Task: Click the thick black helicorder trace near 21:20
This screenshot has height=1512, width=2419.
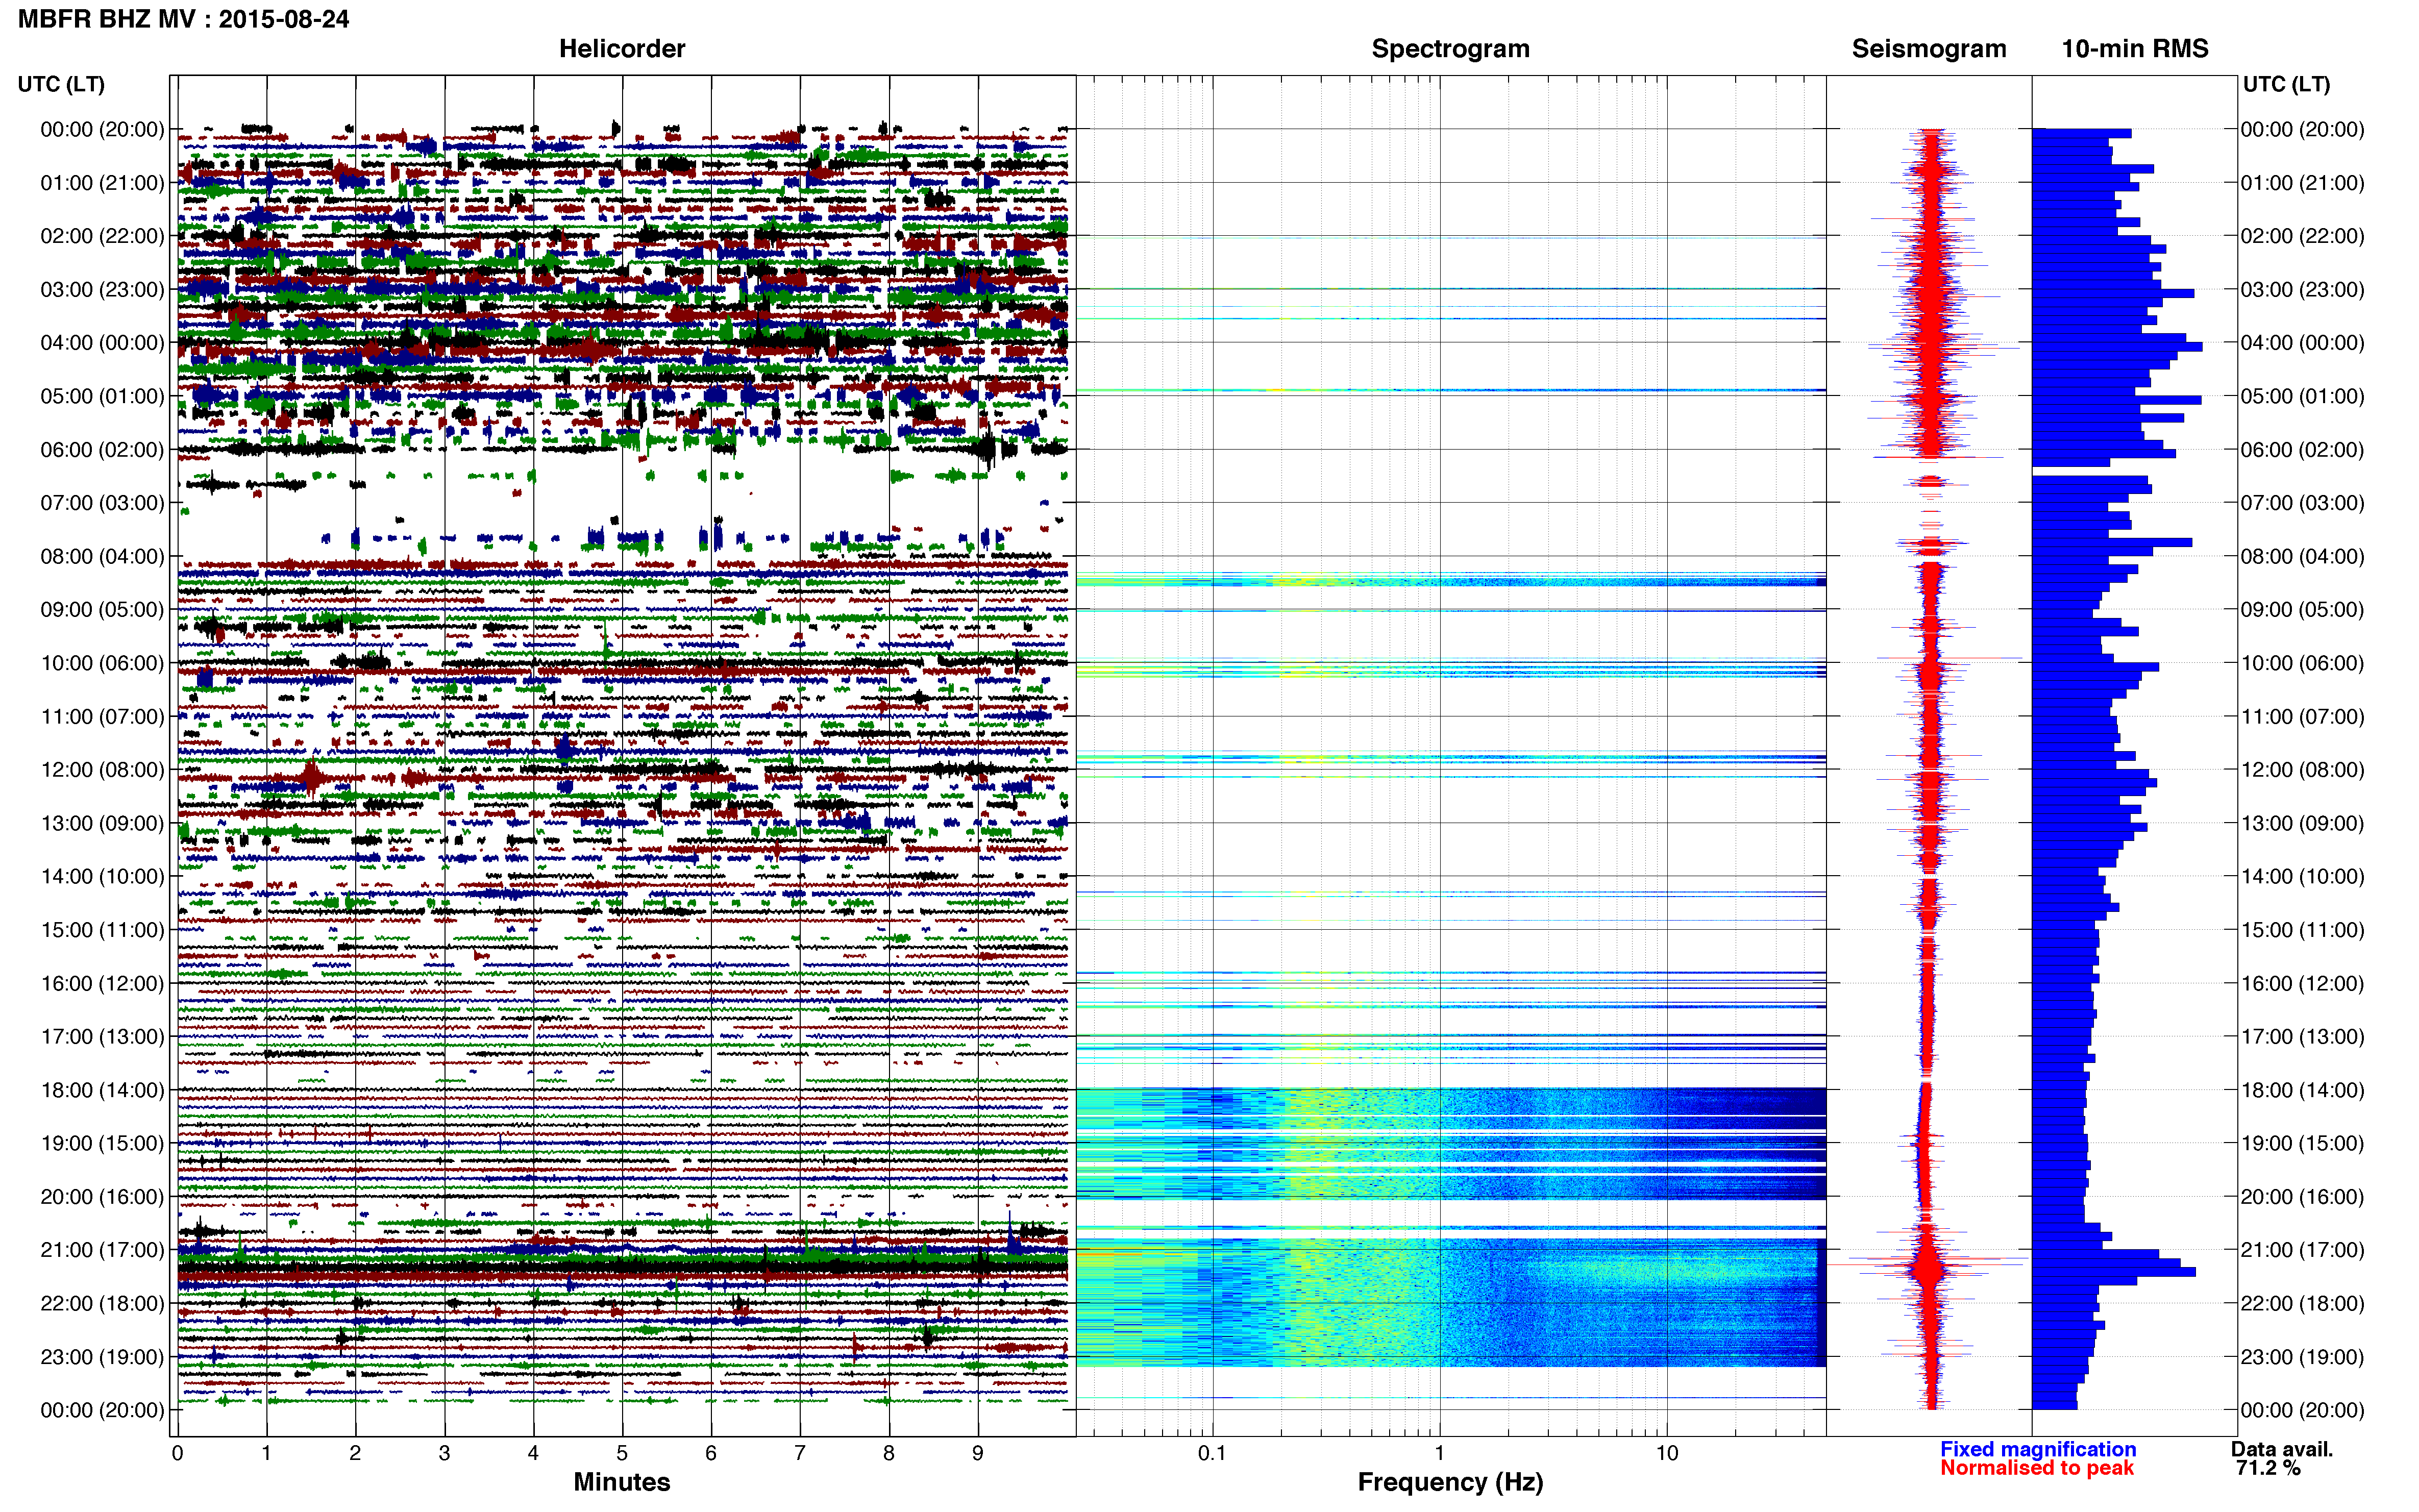Action: 622,1268
